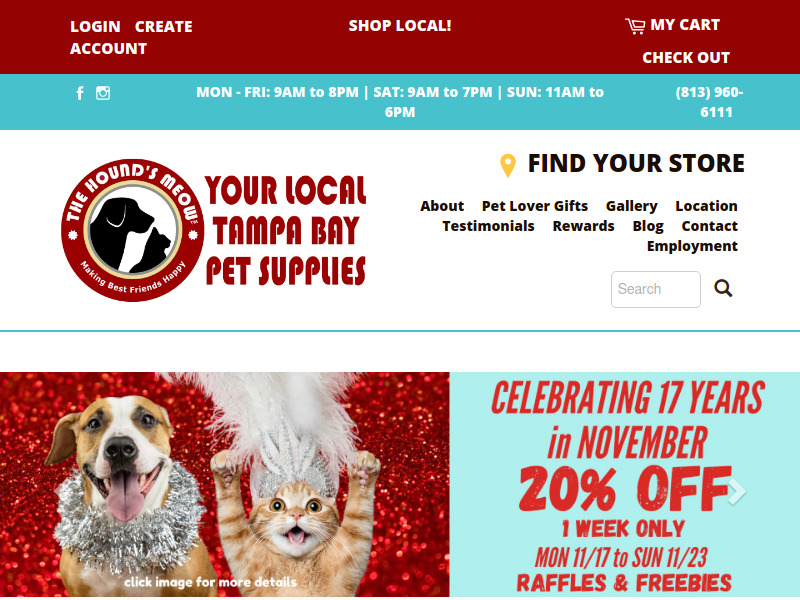Image resolution: width=800 pixels, height=600 pixels.
Task: Click the magnifying glass search icon
Action: click(x=723, y=288)
